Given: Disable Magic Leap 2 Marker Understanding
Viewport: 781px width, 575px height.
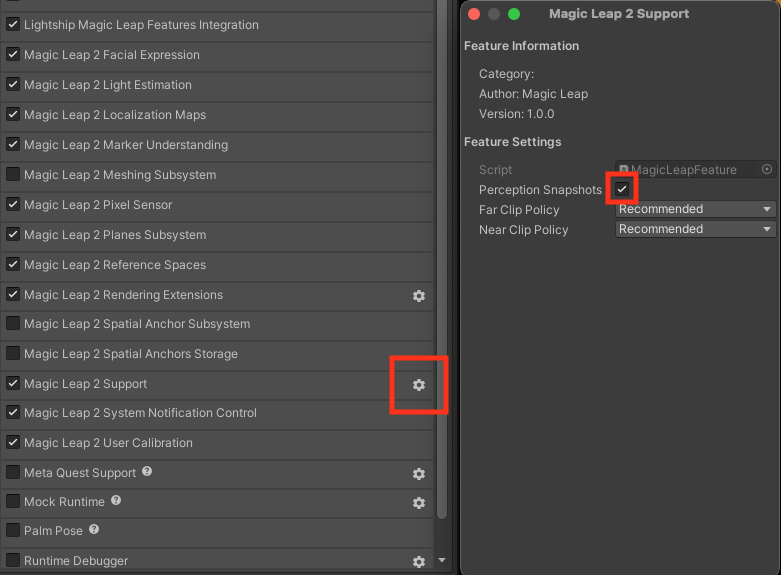Looking at the screenshot, I should click(13, 144).
